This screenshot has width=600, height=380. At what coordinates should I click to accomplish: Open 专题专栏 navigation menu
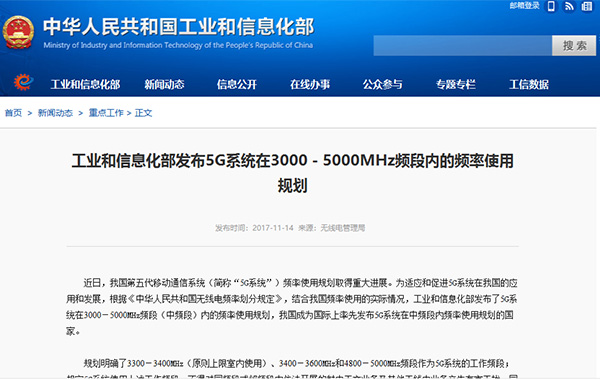pos(456,85)
